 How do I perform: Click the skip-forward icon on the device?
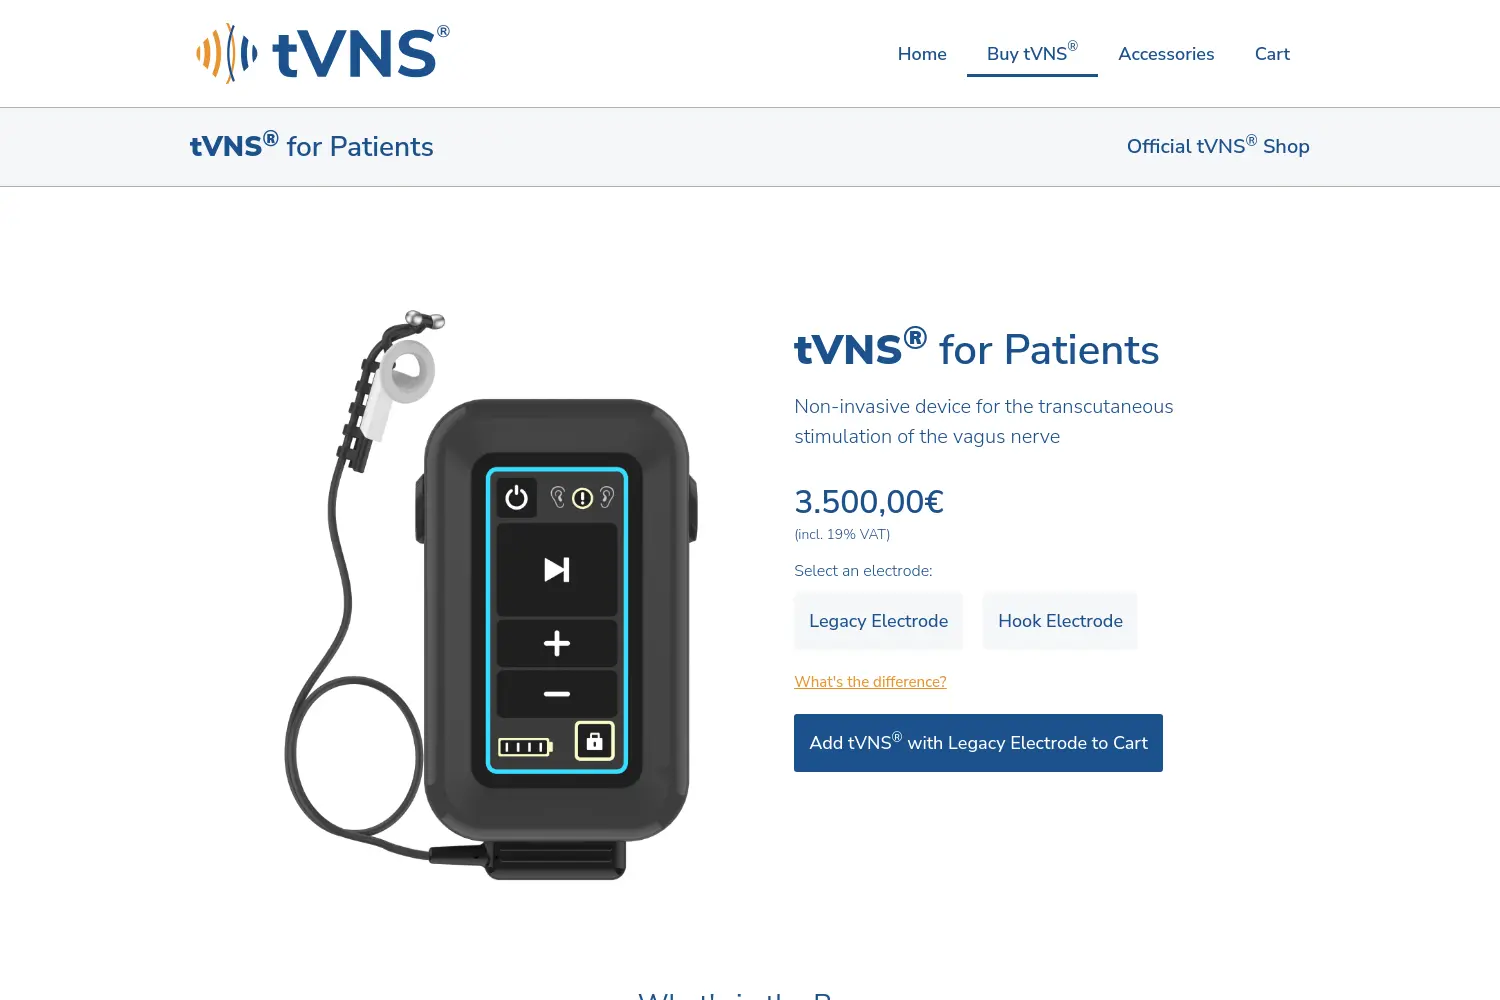pyautogui.click(x=557, y=570)
